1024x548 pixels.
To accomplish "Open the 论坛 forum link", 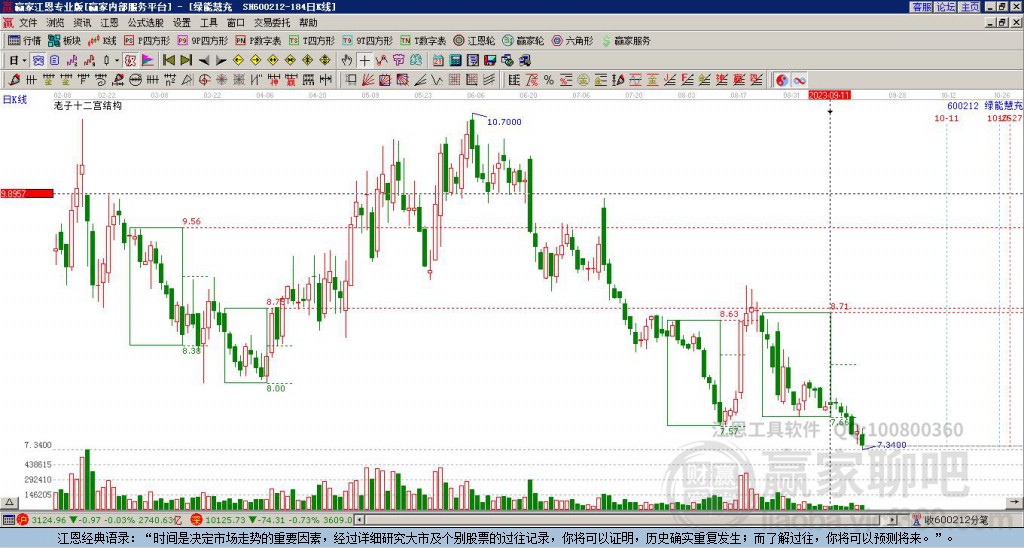I will point(945,7).
